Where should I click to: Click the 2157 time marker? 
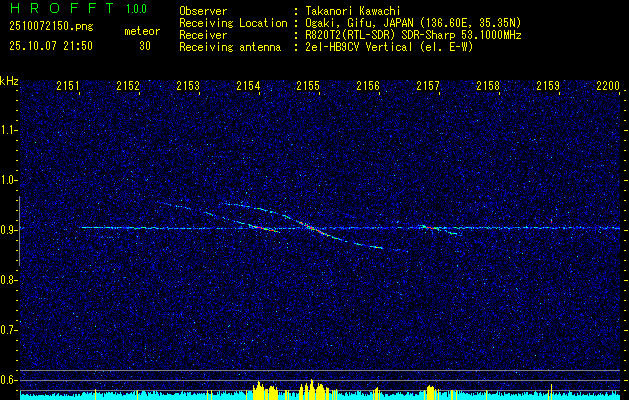[x=428, y=86]
